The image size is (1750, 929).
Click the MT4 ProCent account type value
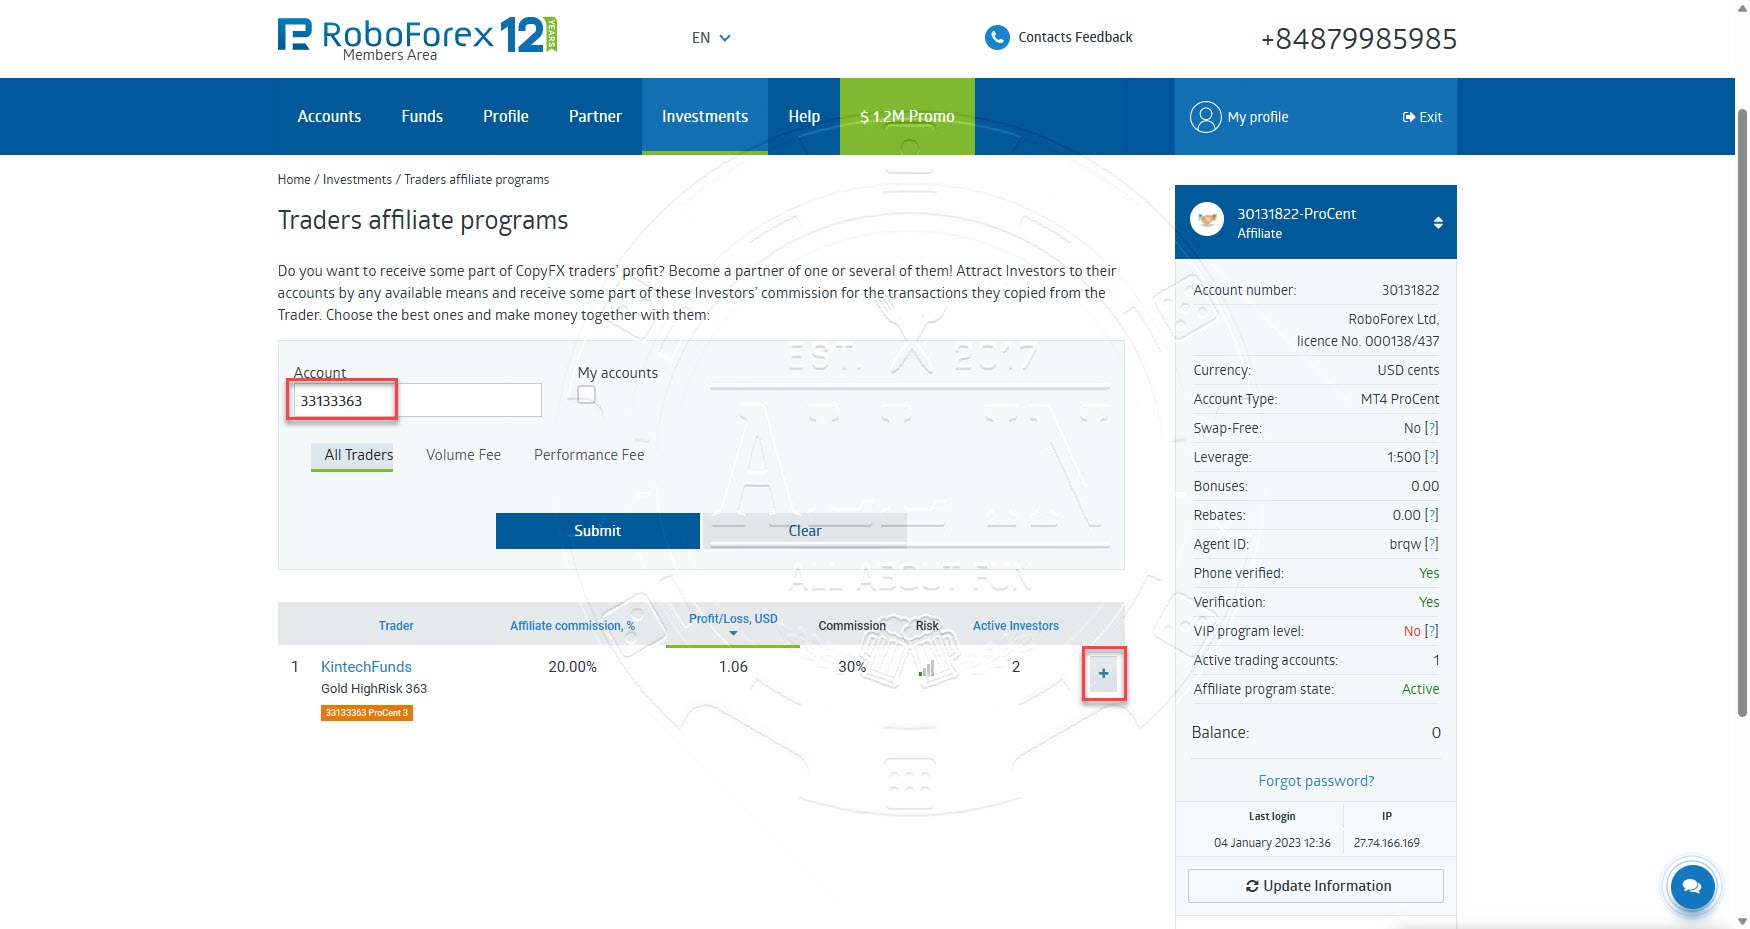point(1400,399)
